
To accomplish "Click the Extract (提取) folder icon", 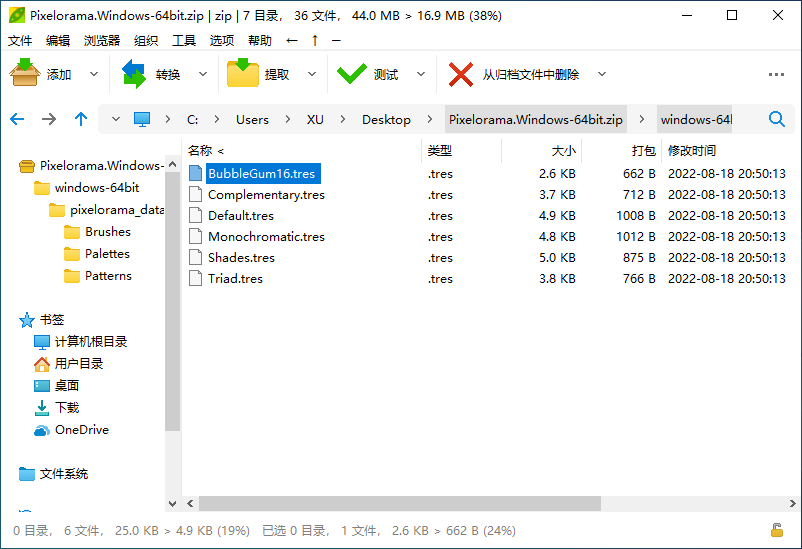I will (x=243, y=74).
